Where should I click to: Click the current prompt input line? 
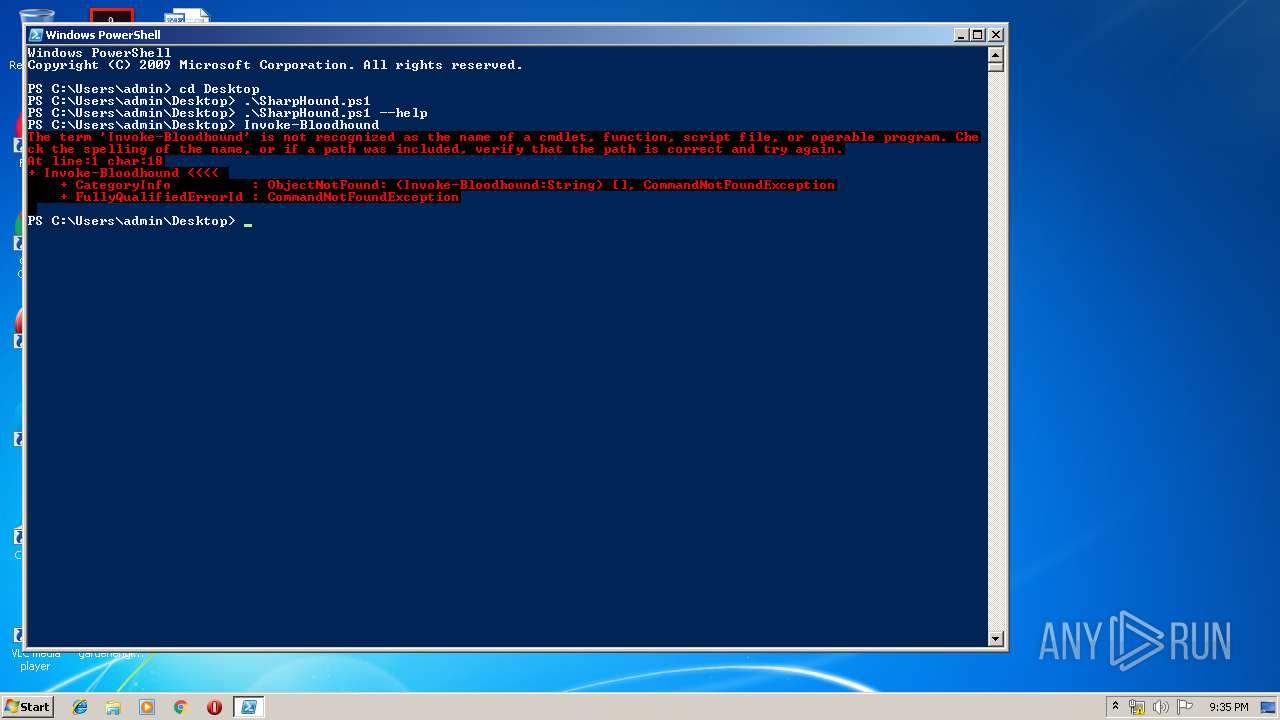tap(140, 221)
